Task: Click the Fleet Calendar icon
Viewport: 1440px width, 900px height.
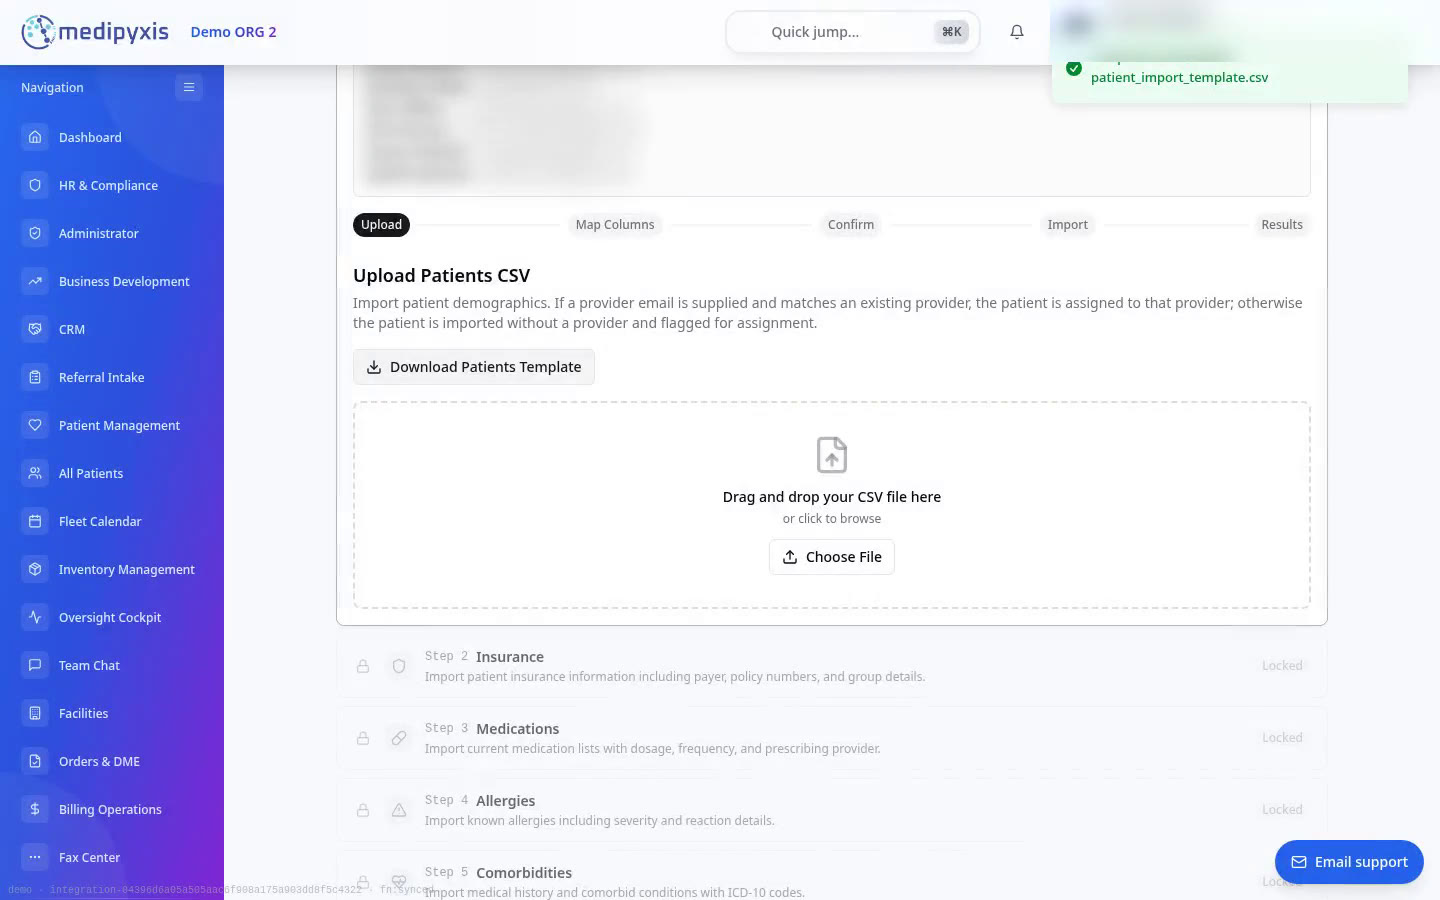Action: tap(35, 521)
